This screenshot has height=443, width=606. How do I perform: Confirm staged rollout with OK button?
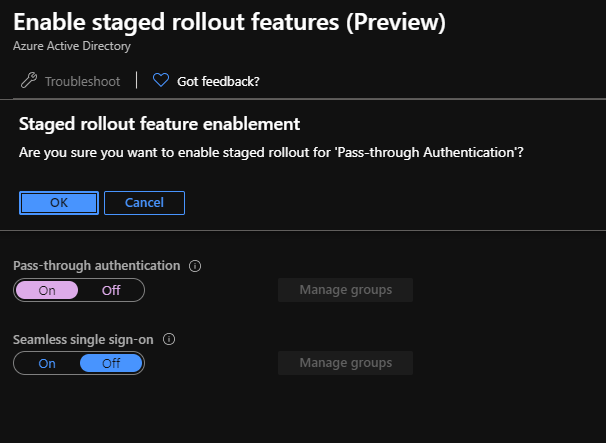point(59,202)
